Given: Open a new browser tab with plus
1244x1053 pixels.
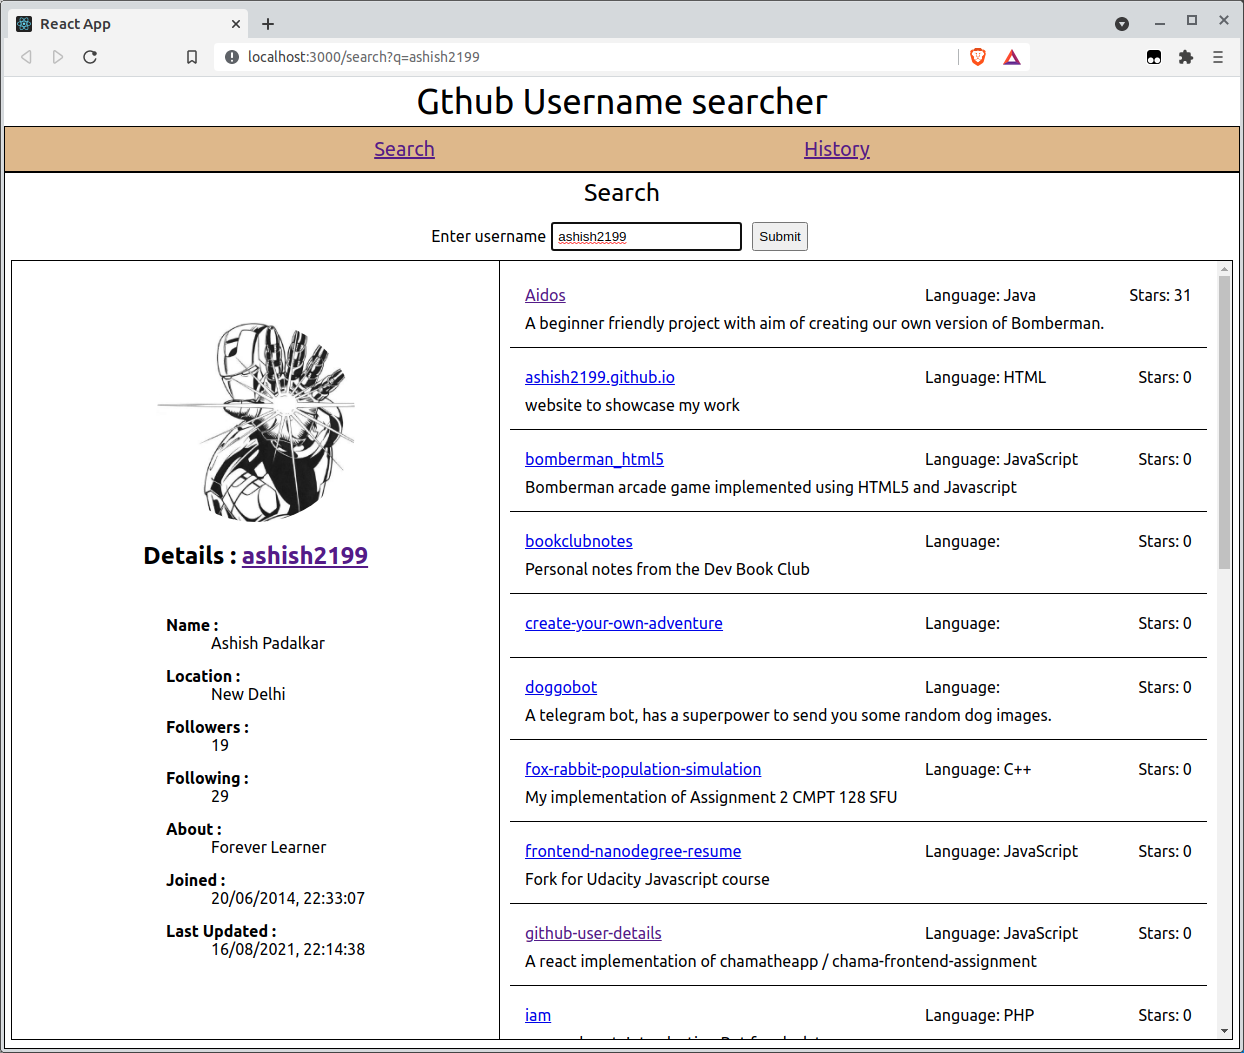Looking at the screenshot, I should tap(268, 24).
